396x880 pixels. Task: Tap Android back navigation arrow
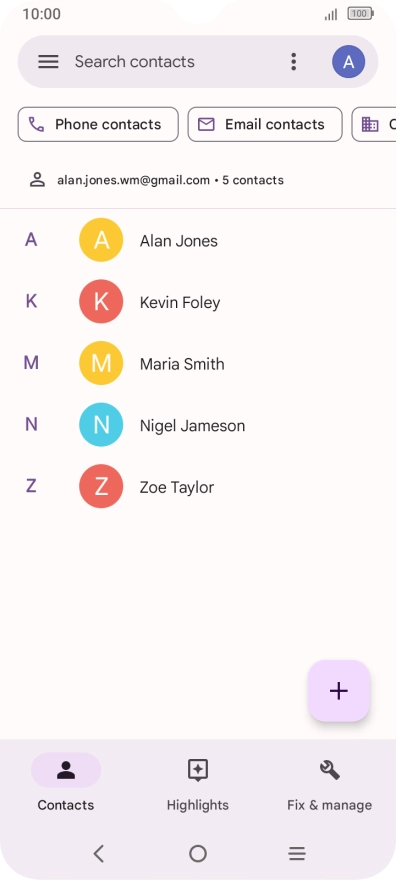tap(99, 854)
